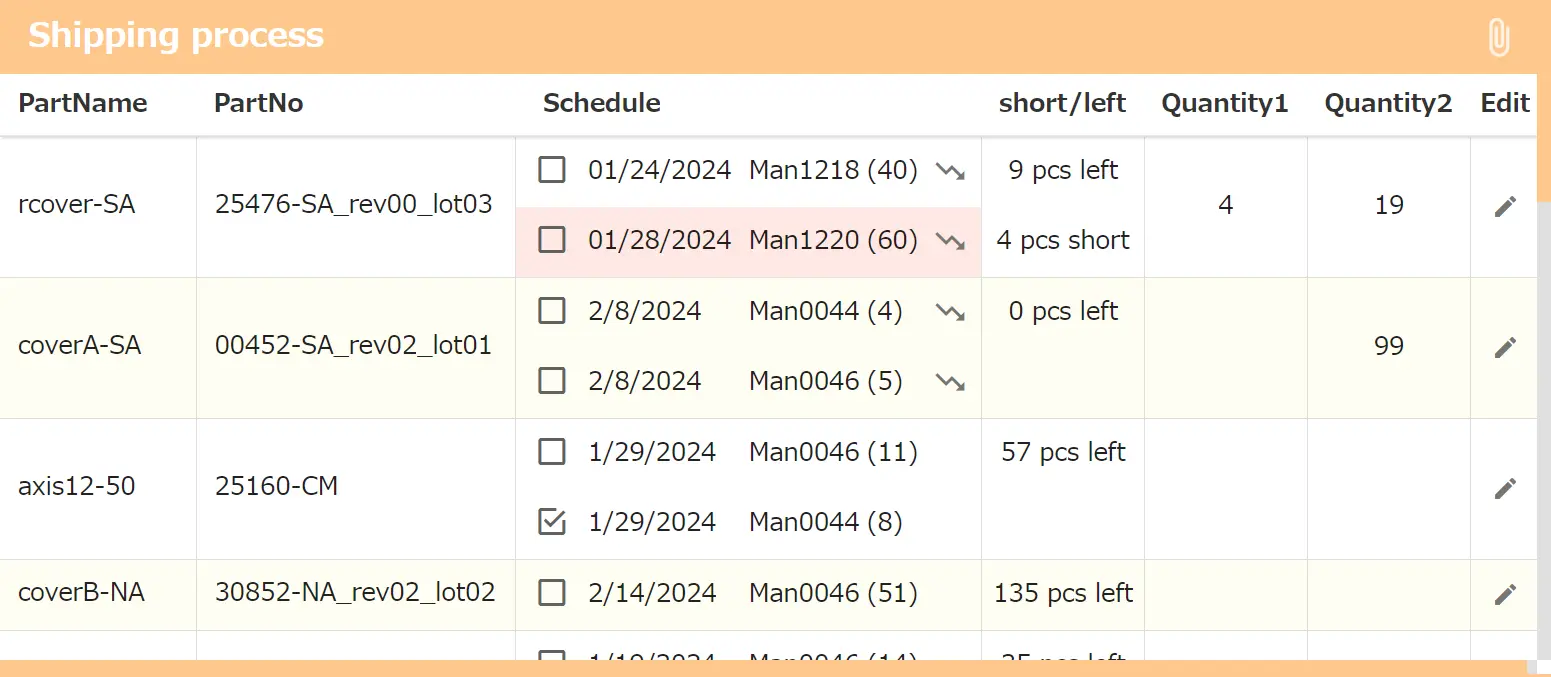This screenshot has height=677, width=1551.
Task: Click trend arrow icon beside Man0046 (5)
Action: tap(950, 382)
